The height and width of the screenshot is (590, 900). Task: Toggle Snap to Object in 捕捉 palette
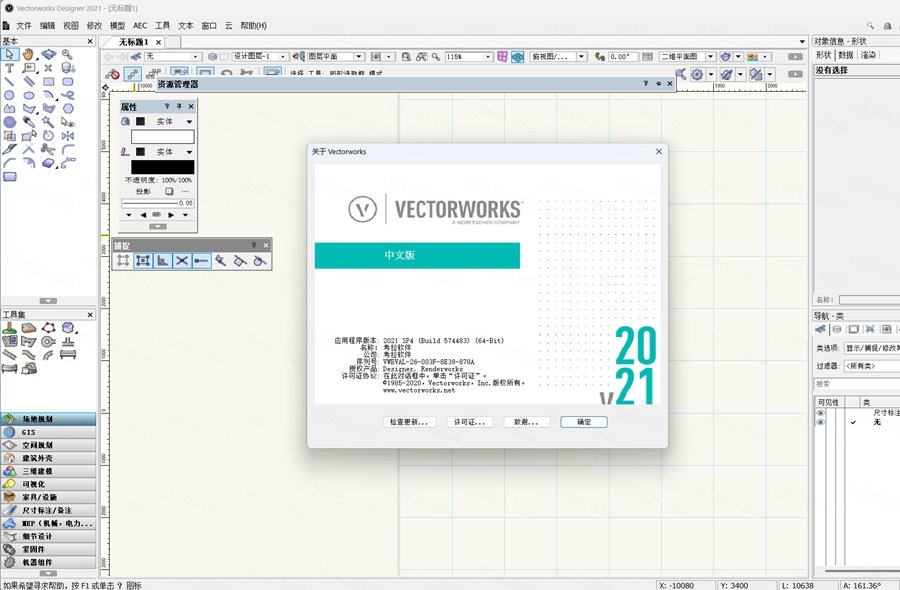click(143, 261)
